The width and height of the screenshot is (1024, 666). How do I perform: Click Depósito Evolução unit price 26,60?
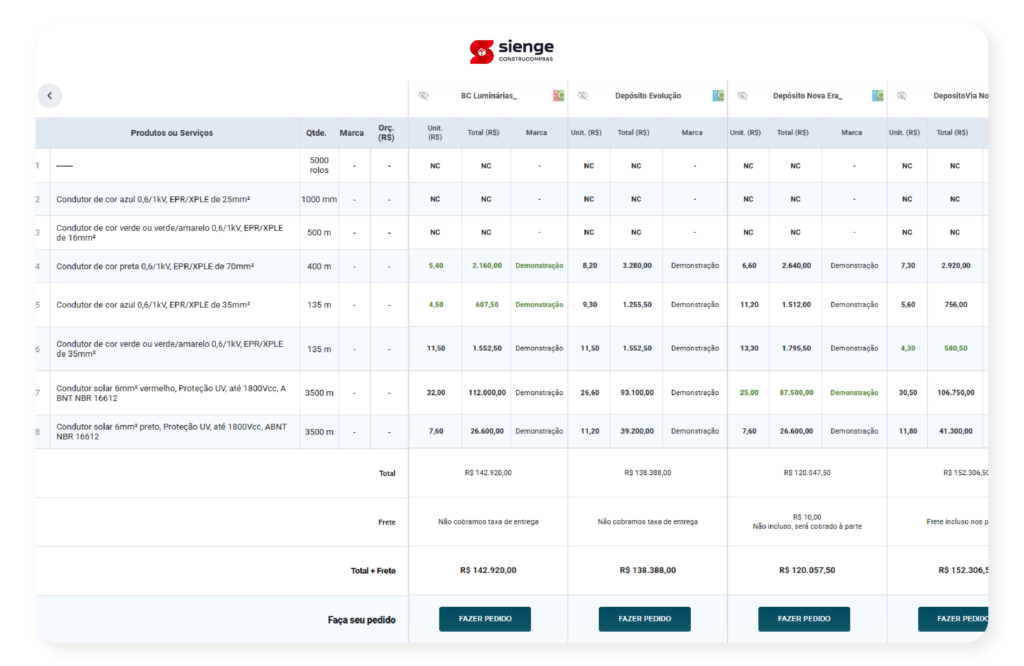590,392
